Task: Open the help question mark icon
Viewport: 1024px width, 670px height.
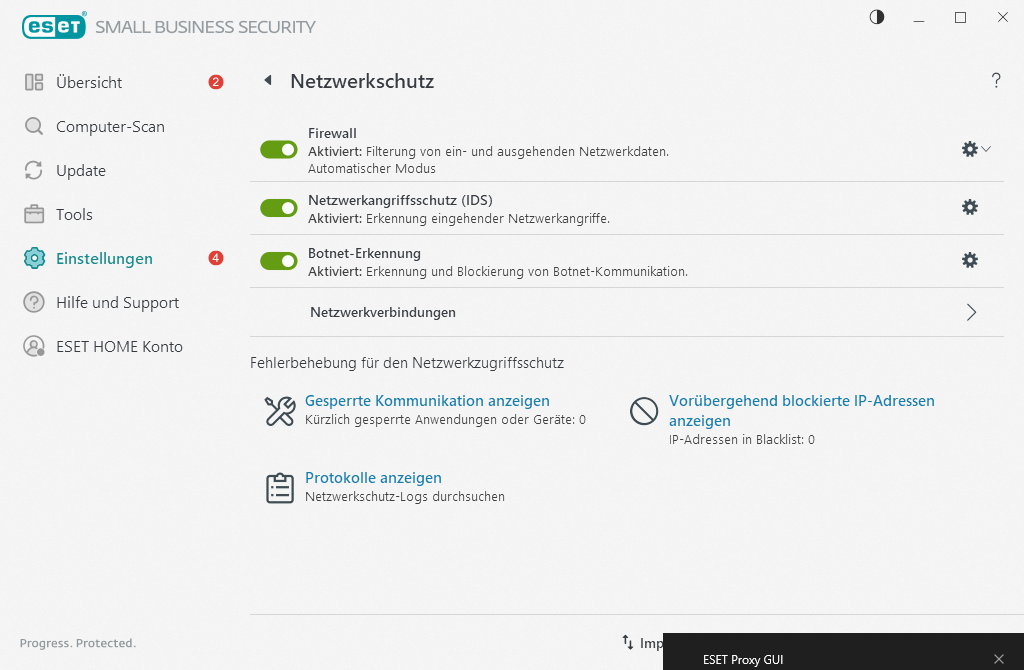Action: (996, 81)
